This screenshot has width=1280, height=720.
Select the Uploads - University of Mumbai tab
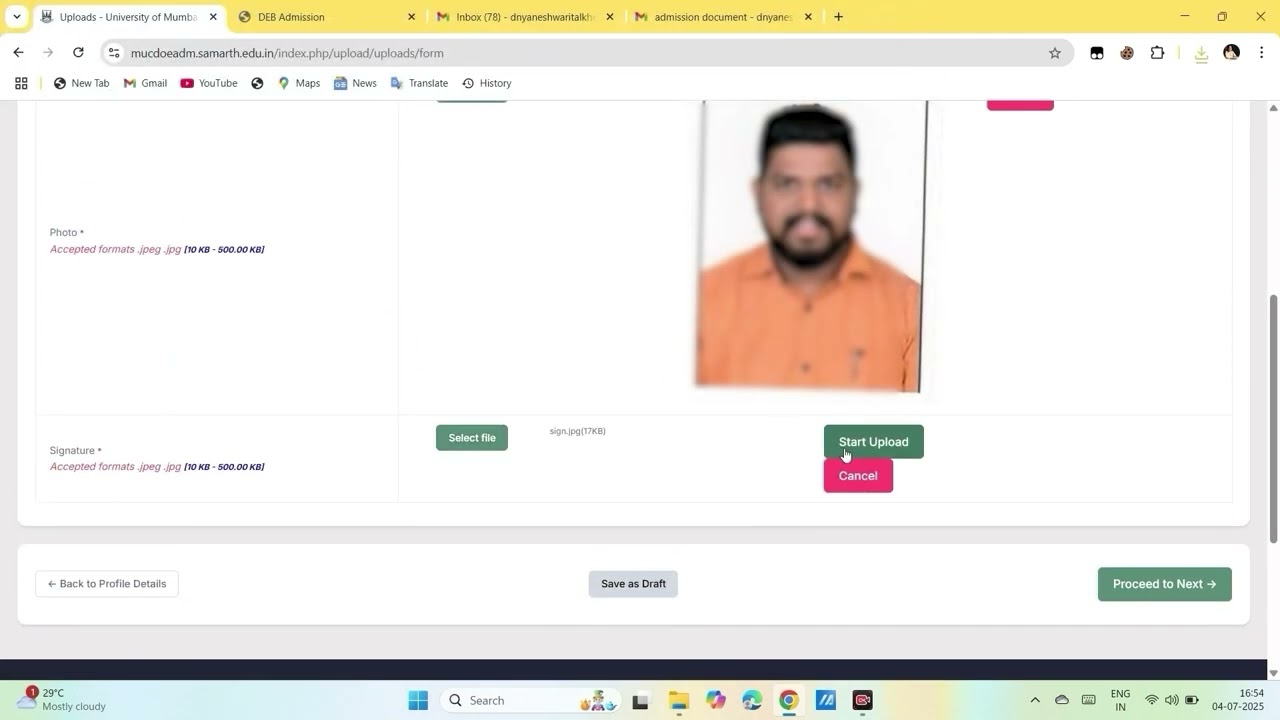point(127,17)
